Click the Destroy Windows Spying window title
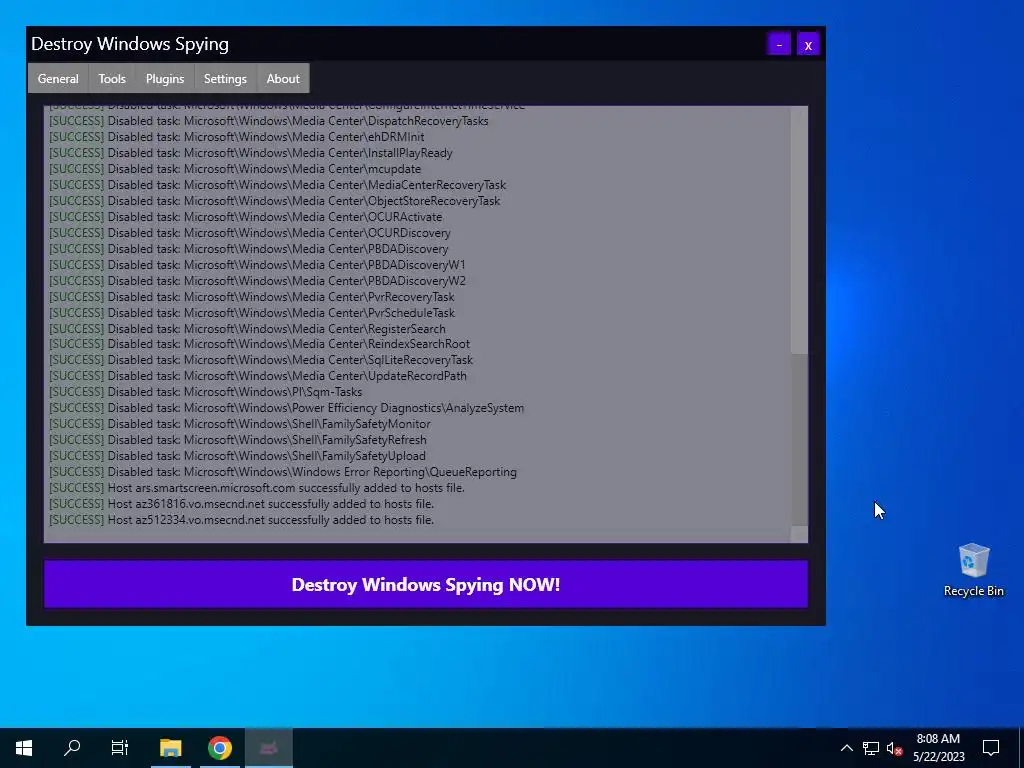The width and height of the screenshot is (1024, 768). [x=130, y=44]
